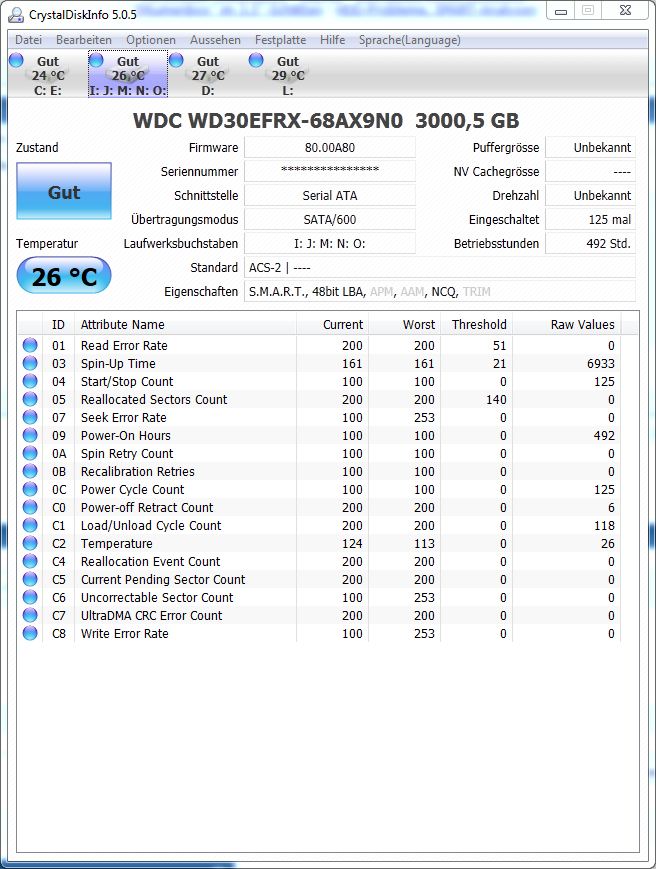Image resolution: width=656 pixels, height=869 pixels.
Task: Click the status orb for Read Error Rate
Action: 30,345
